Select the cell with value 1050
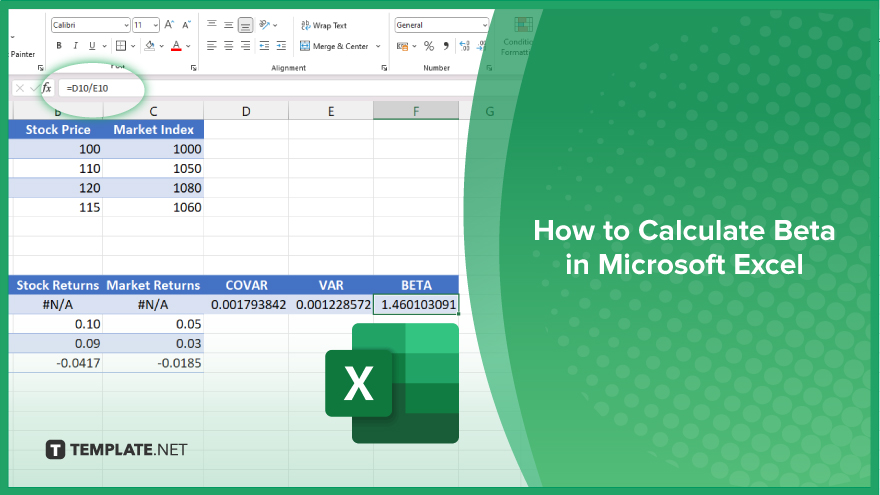Screen dimensions: 880x495 153,168
